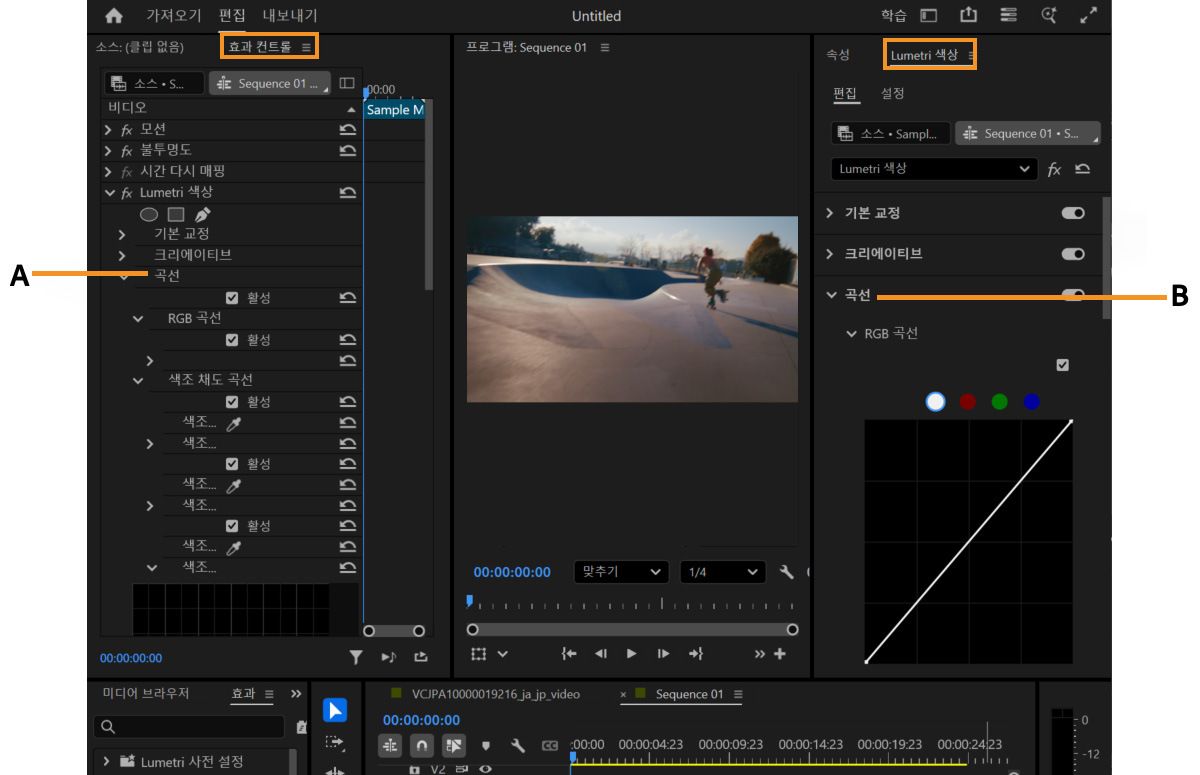Click the full-screen diagonal arrows icon
The height and width of the screenshot is (775, 1200).
1088,15
